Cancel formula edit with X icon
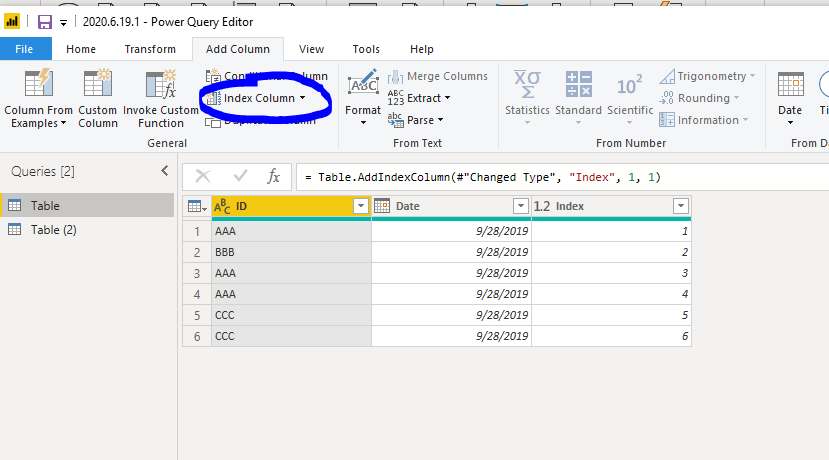This screenshot has width=829, height=460. pos(203,176)
